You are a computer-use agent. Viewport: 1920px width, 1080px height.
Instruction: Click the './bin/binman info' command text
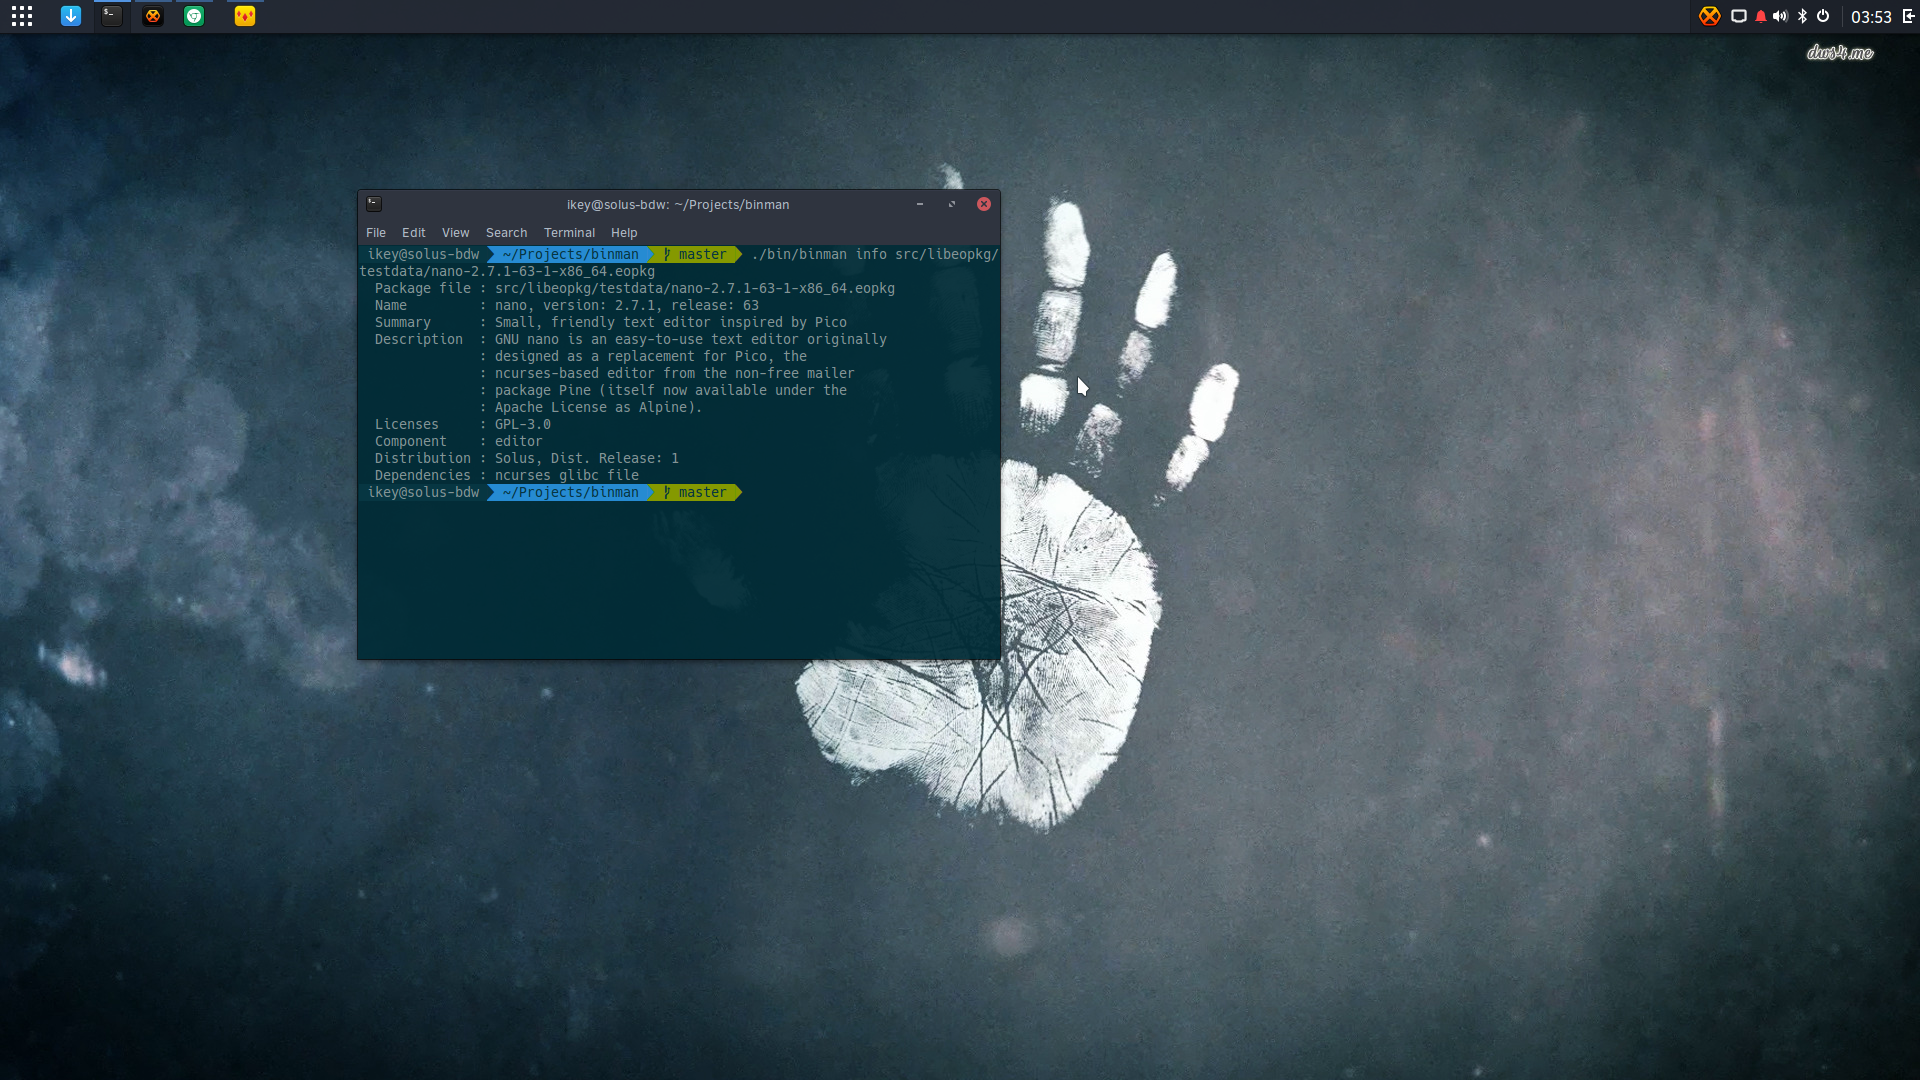point(817,255)
